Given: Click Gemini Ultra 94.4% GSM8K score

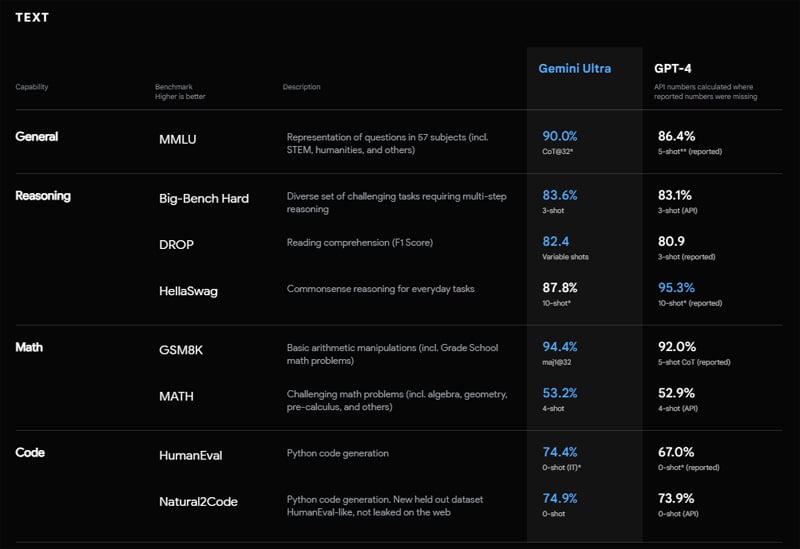Looking at the screenshot, I should point(560,347).
